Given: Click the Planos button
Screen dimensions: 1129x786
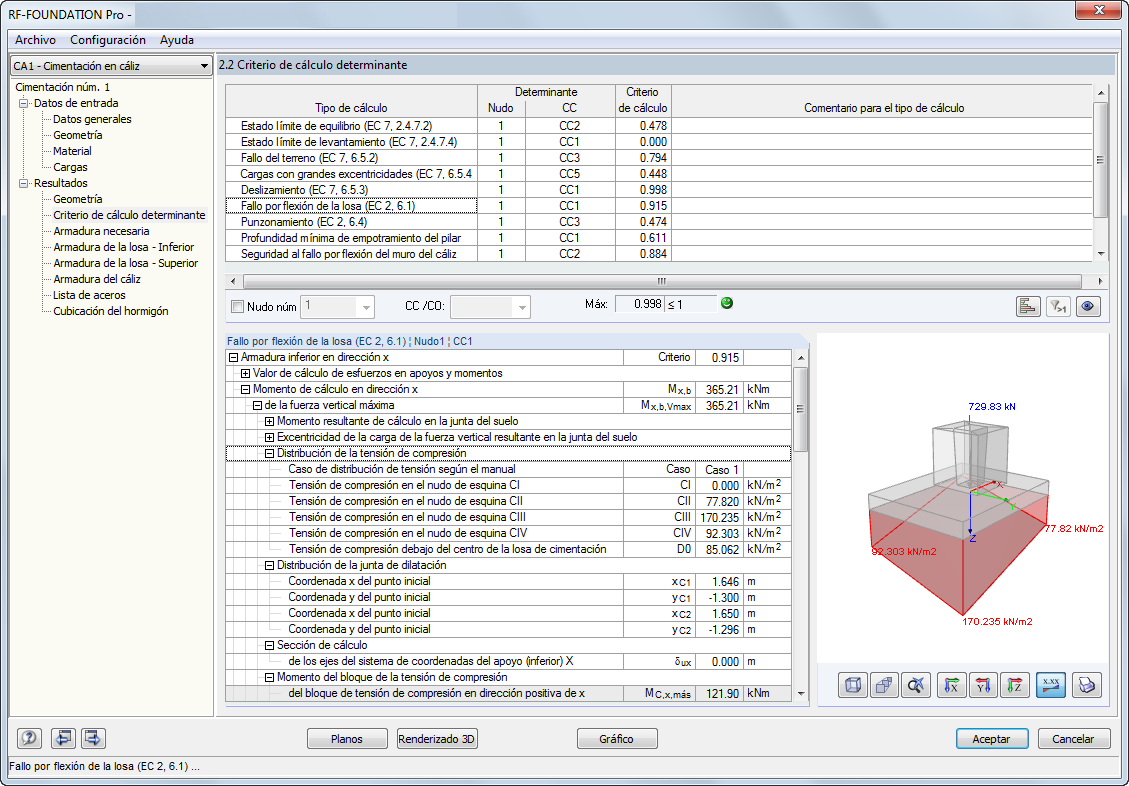Looking at the screenshot, I should point(347,738).
